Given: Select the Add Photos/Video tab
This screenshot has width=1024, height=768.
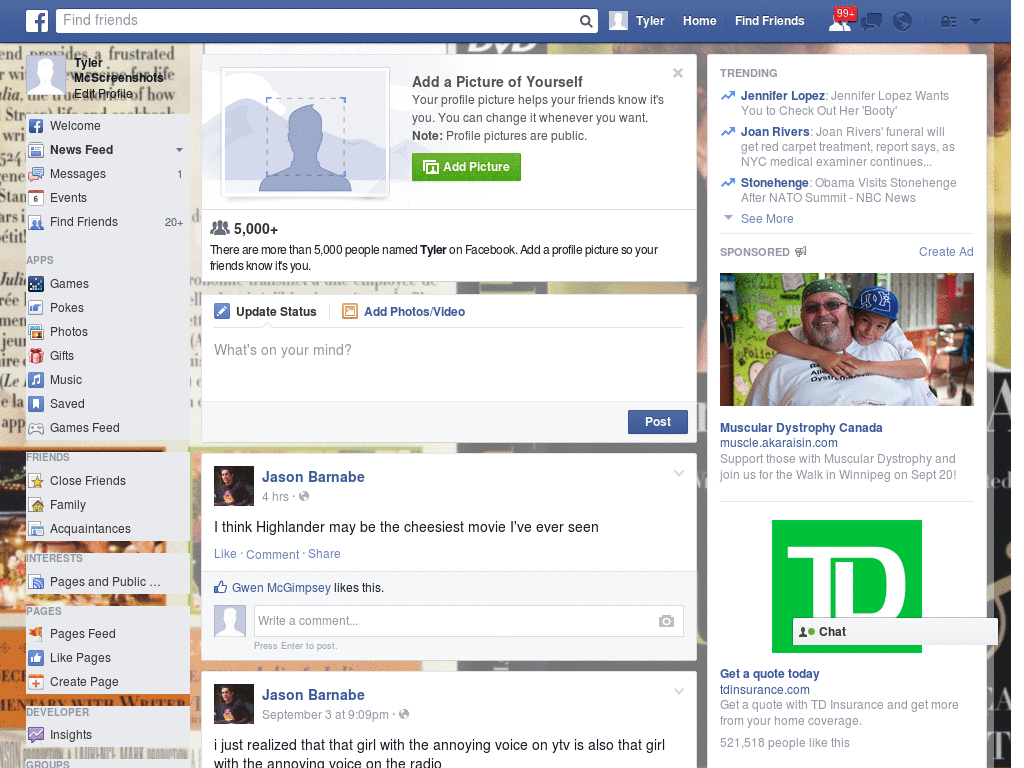Looking at the screenshot, I should (404, 312).
